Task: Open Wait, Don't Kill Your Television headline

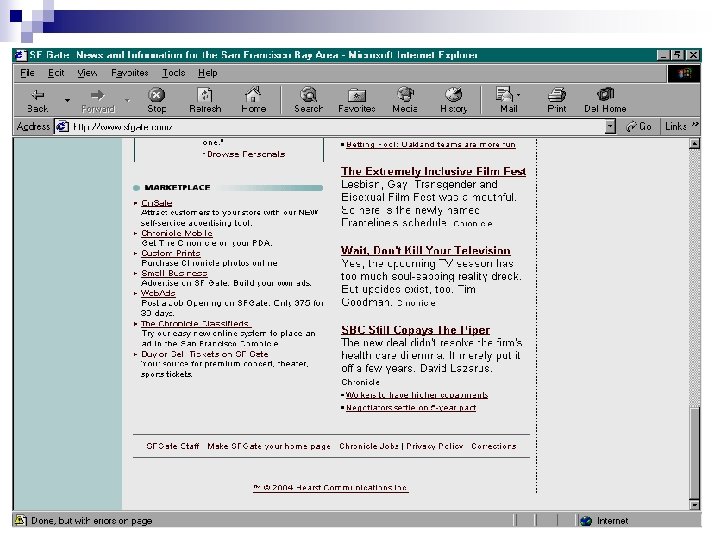Action: pos(426,251)
